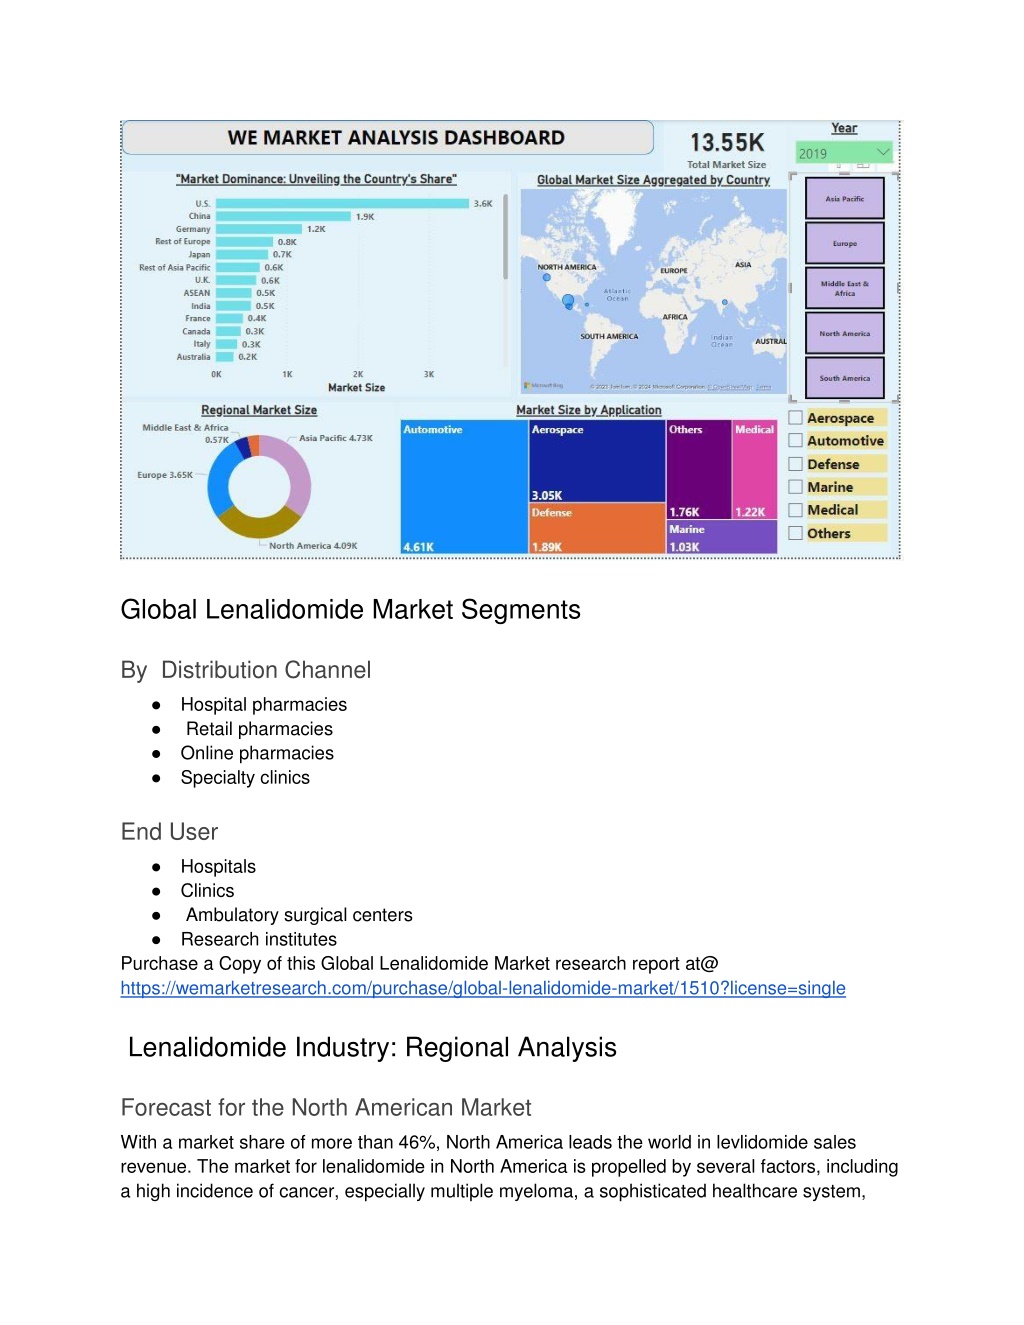Click the 13.55K Total Market Size card
Image resolution: width=1024 pixels, height=1325 pixels.
727,148
